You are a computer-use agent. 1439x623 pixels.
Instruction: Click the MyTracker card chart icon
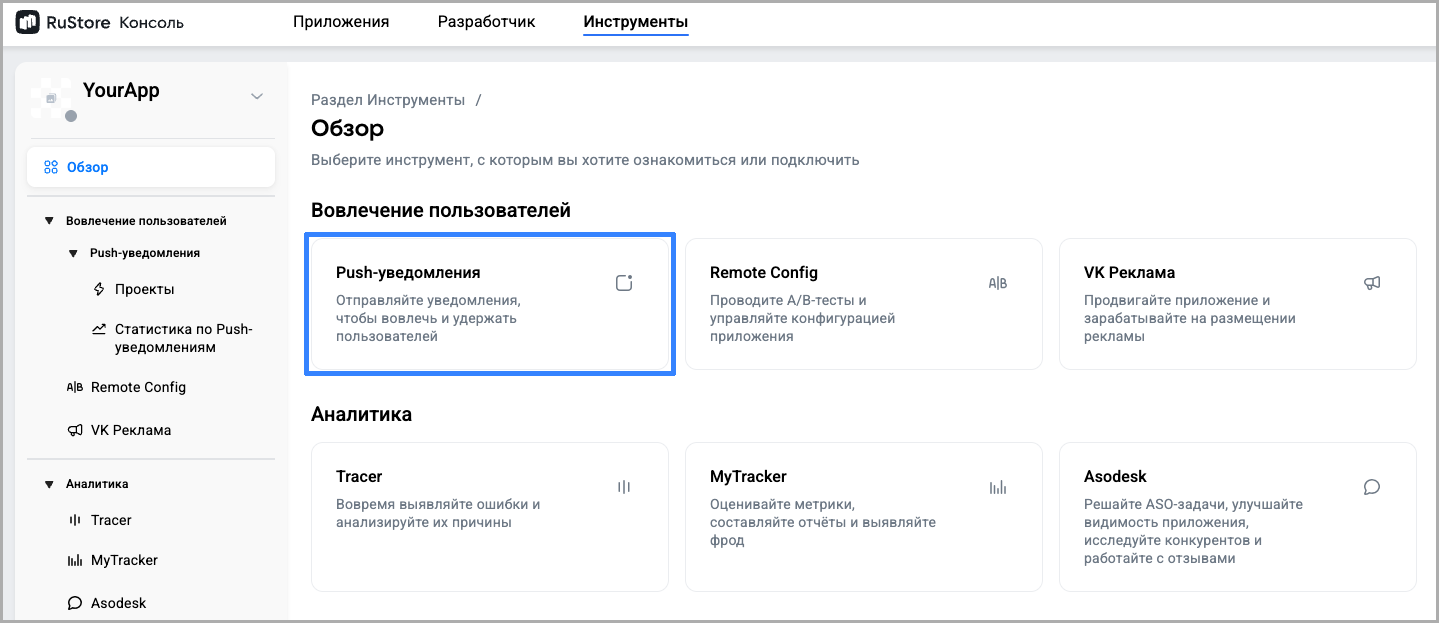pos(997,487)
